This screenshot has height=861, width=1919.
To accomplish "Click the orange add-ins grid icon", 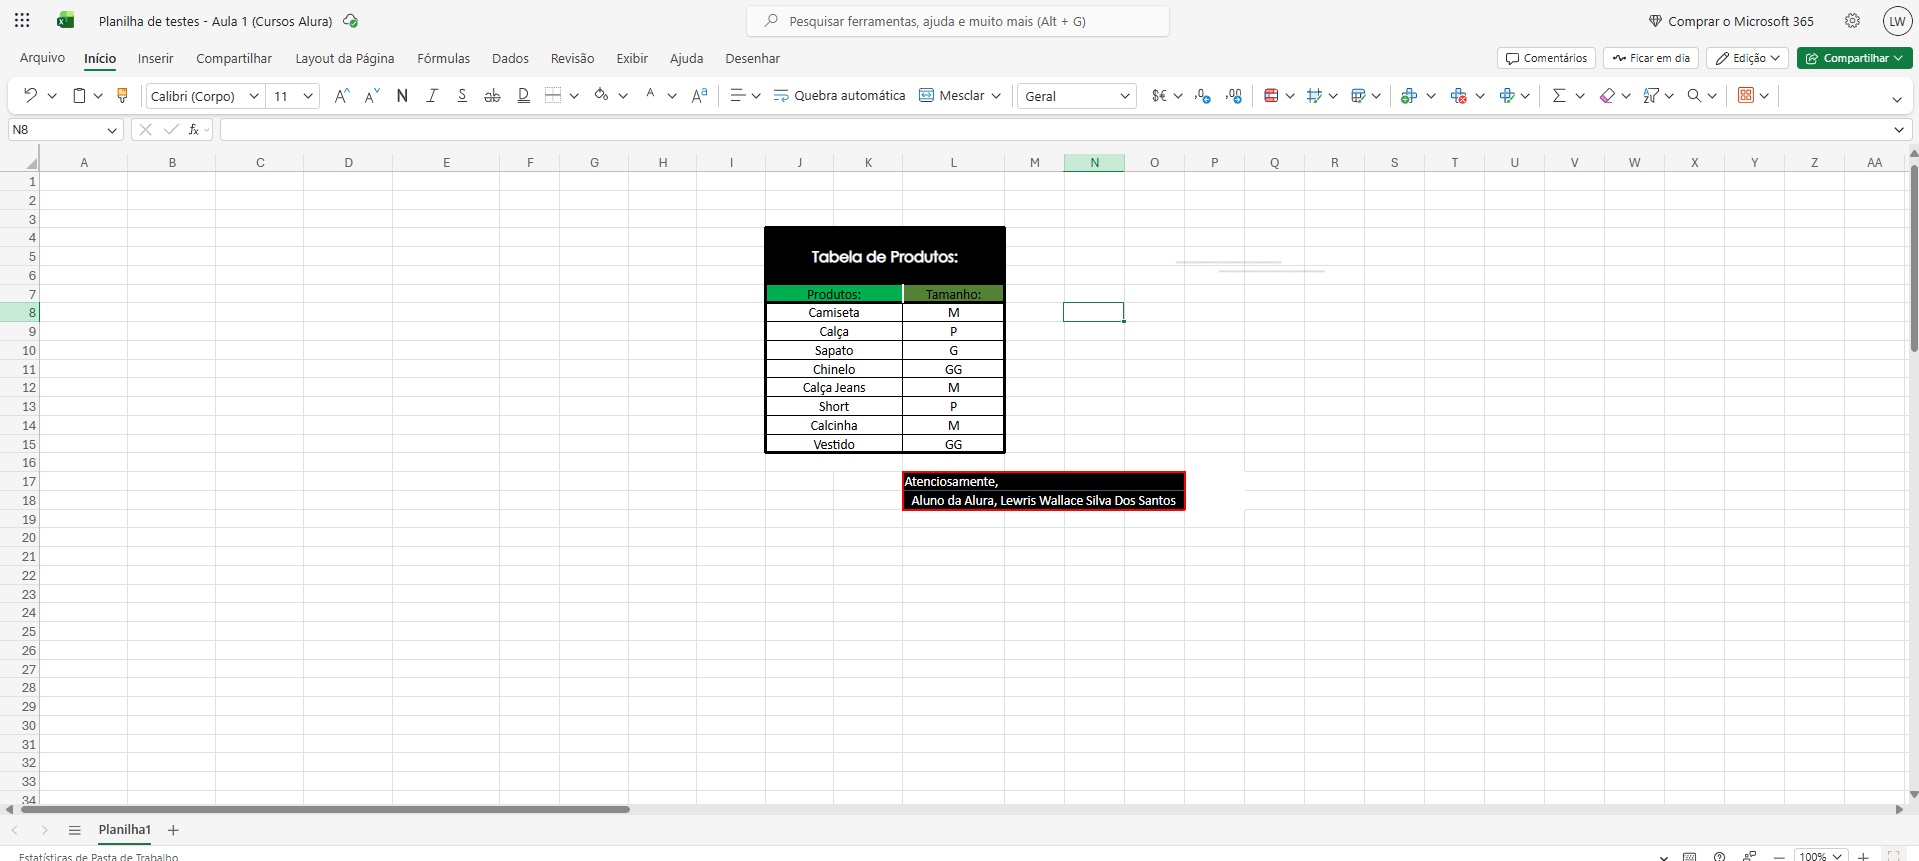I will [1746, 95].
